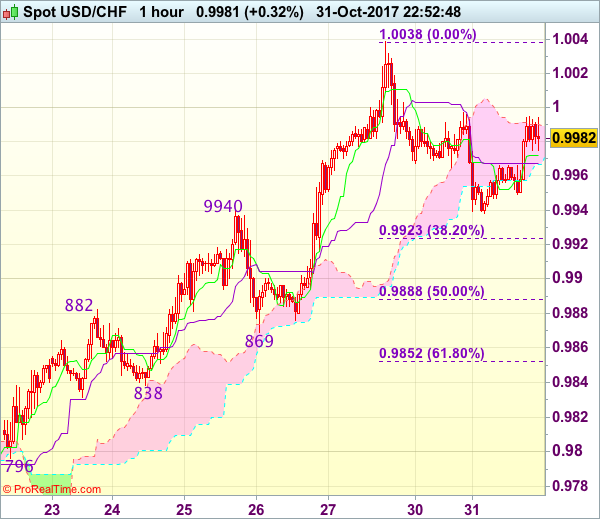Click date label '26' on time axis

[256, 510]
